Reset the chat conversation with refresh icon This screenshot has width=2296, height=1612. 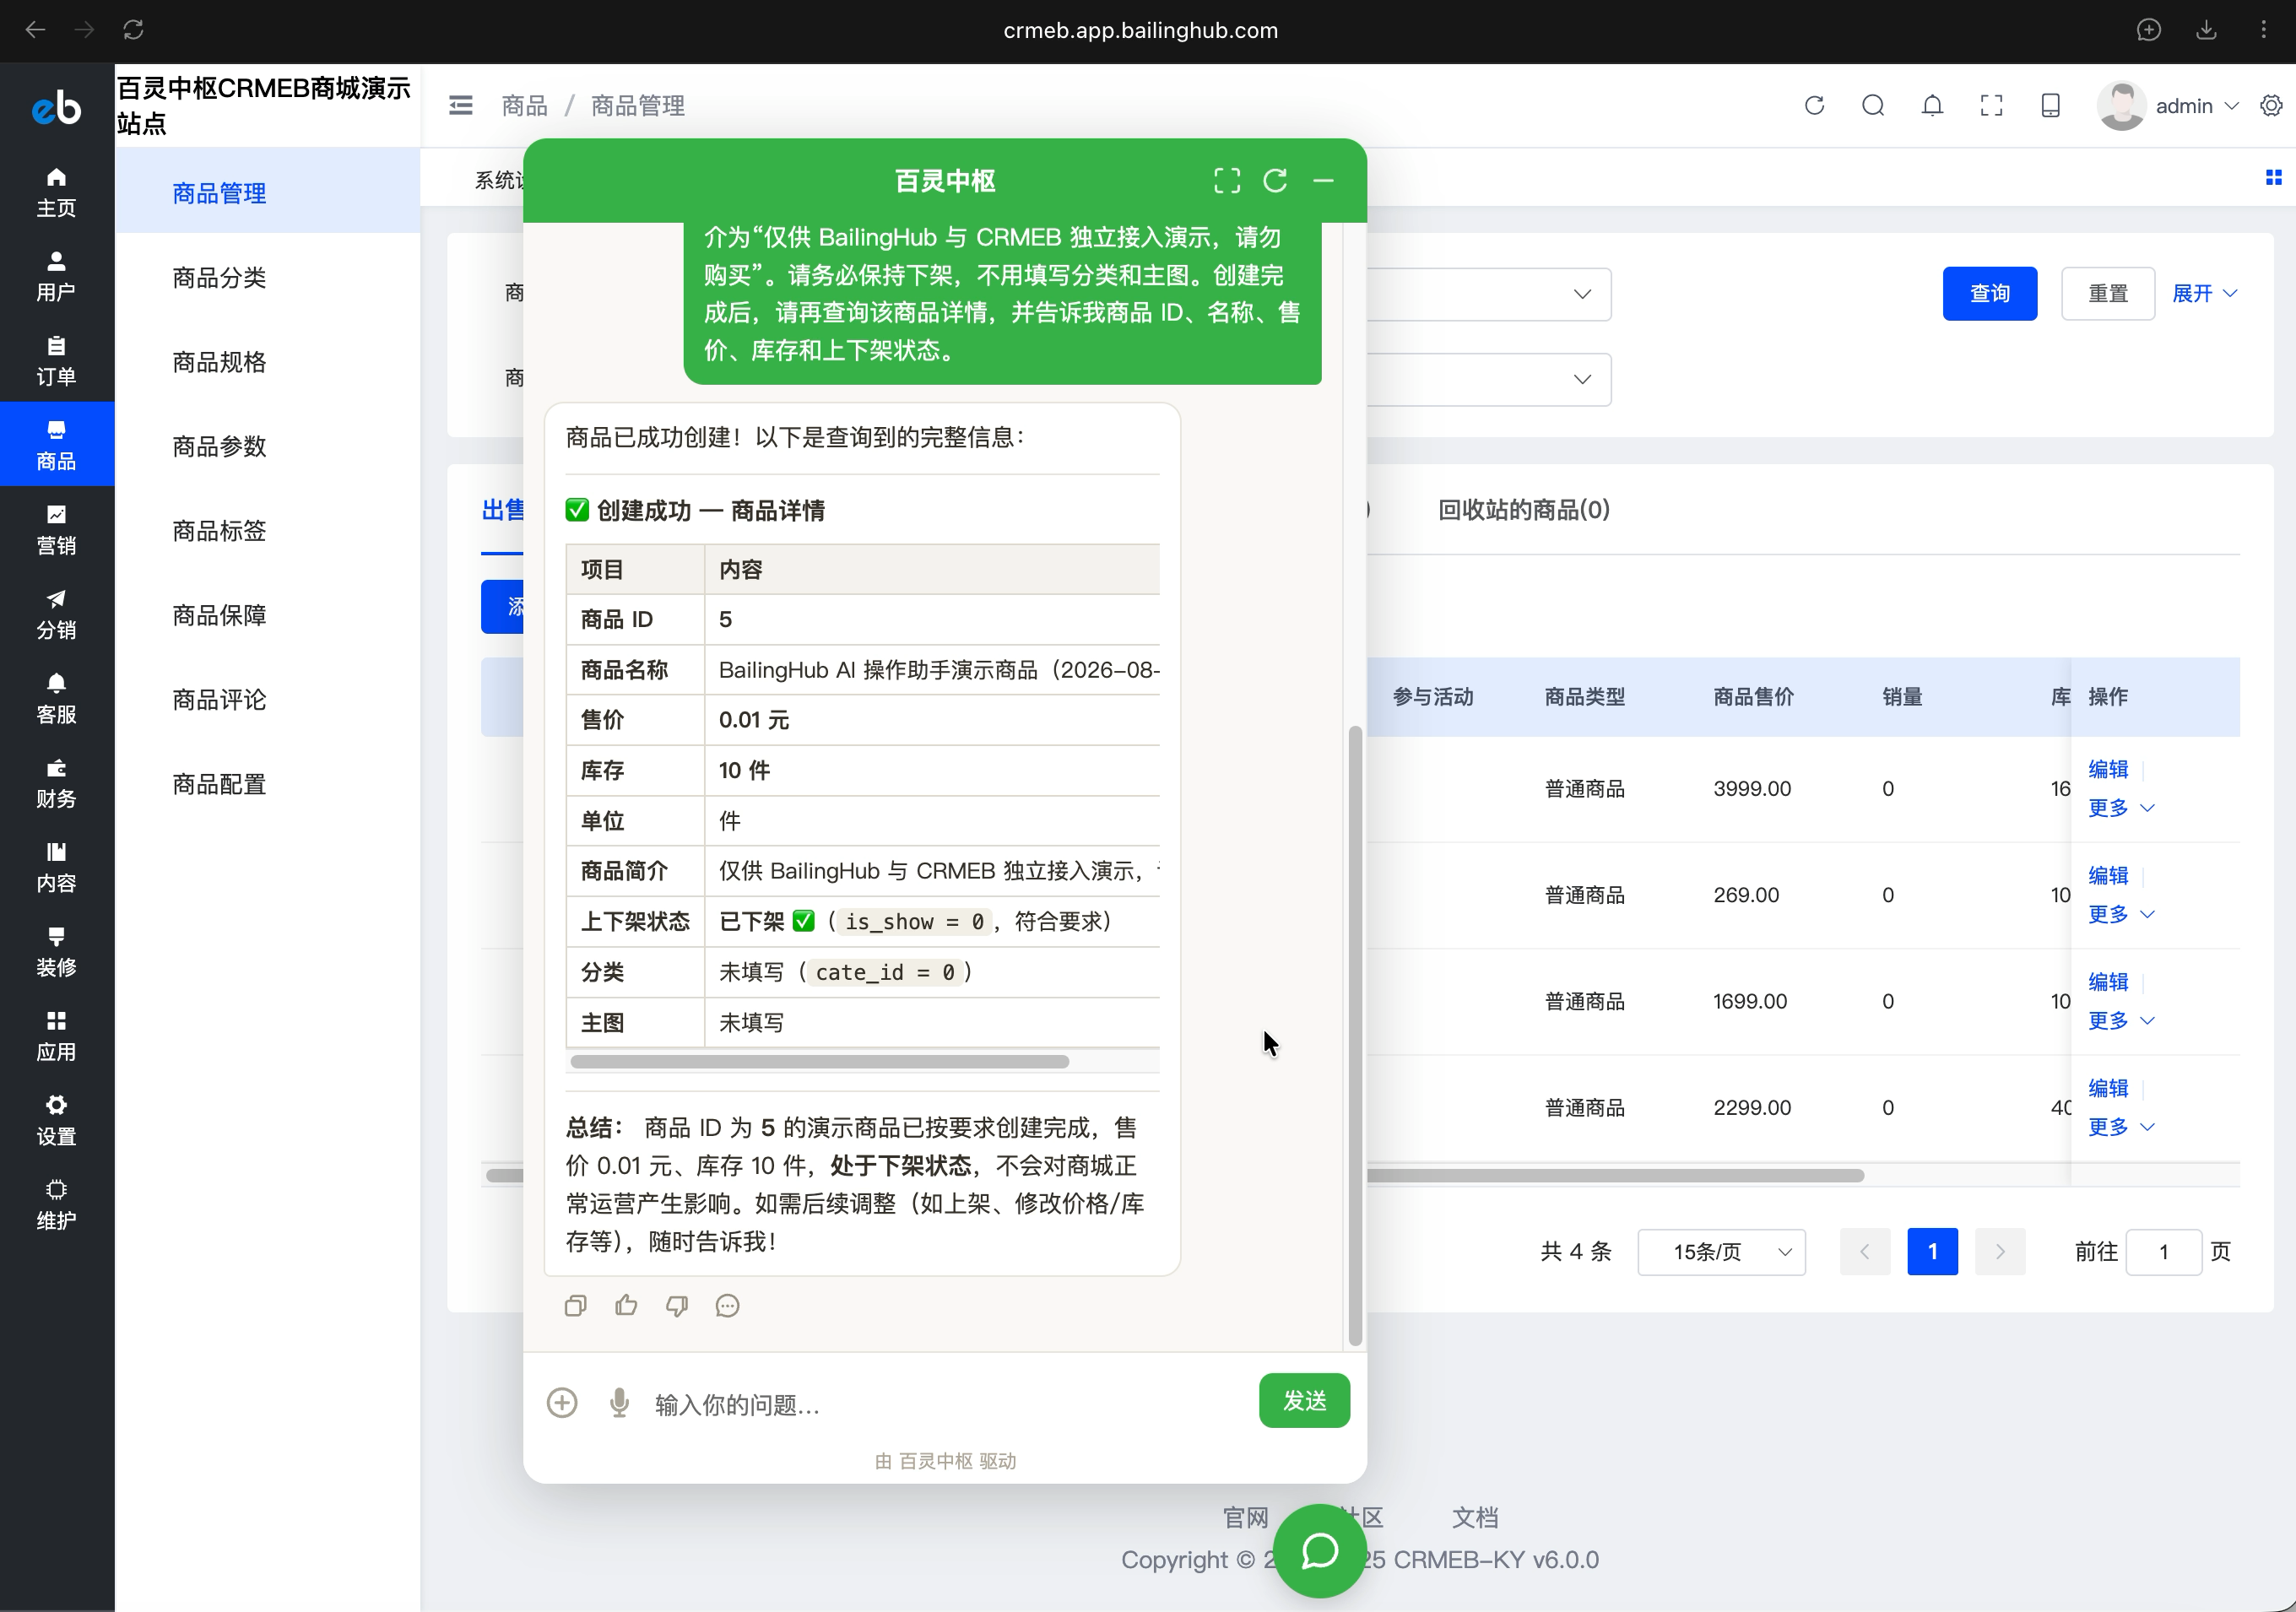pos(1275,181)
